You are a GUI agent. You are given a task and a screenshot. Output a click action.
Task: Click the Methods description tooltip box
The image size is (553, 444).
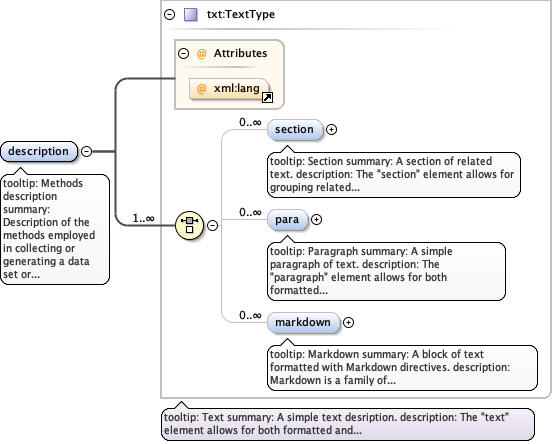tap(55, 229)
